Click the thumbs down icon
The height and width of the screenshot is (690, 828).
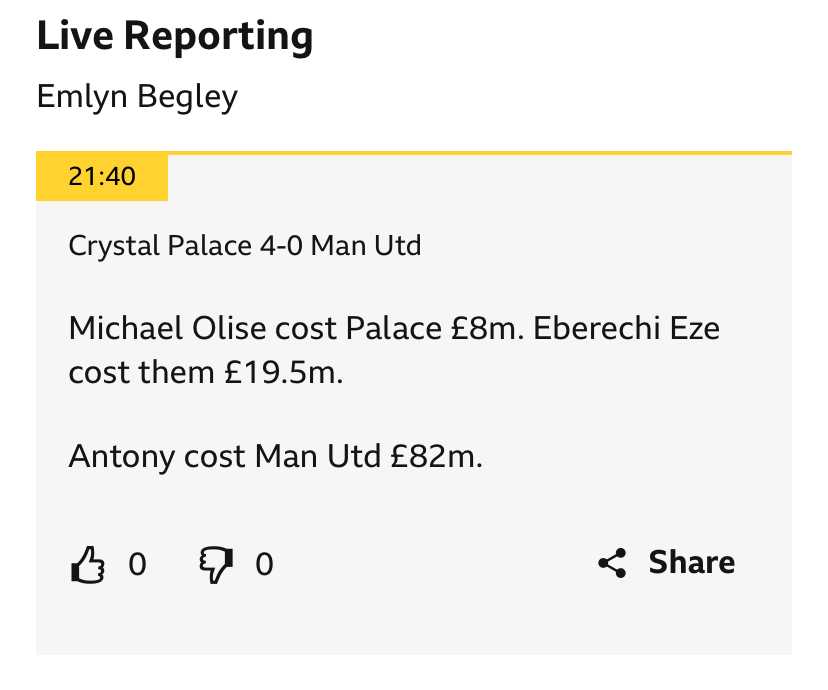tap(215, 565)
